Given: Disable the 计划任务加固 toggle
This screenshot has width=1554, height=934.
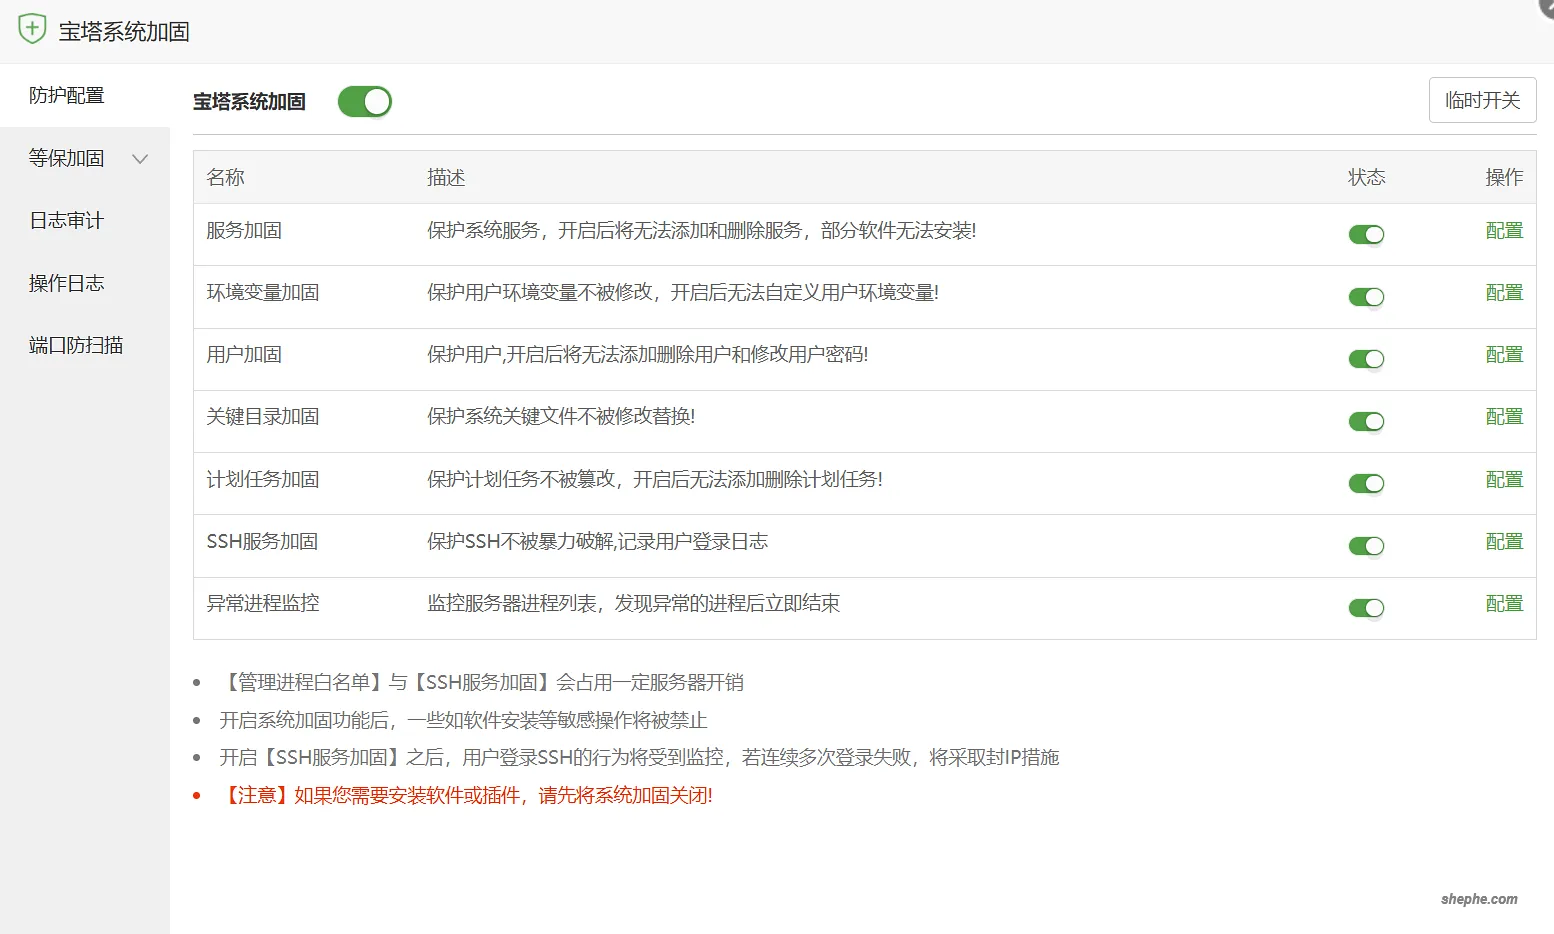Looking at the screenshot, I should point(1366,484).
